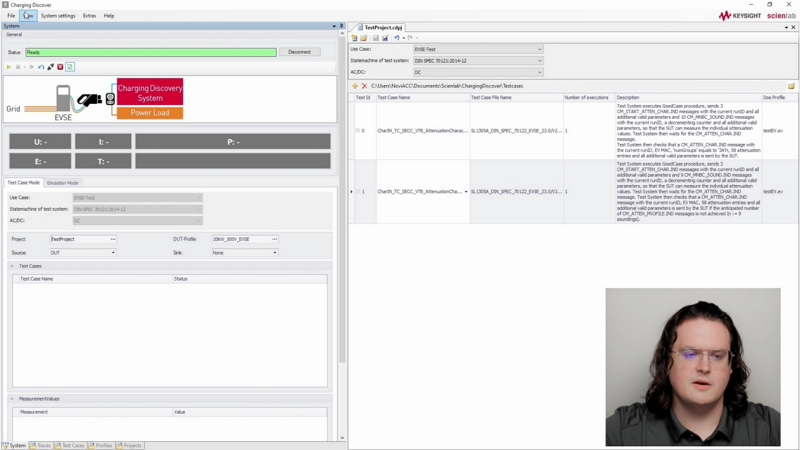Open the System settings menu
The width and height of the screenshot is (800, 450).
[x=58, y=16]
